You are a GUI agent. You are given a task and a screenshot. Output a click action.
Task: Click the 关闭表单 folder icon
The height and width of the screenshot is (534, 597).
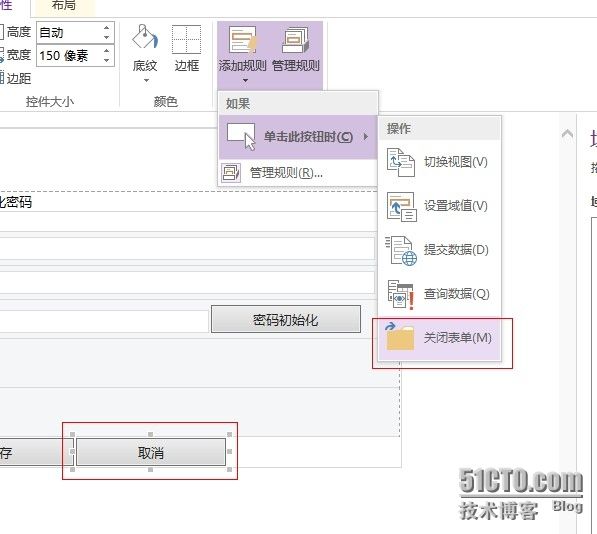click(x=400, y=336)
